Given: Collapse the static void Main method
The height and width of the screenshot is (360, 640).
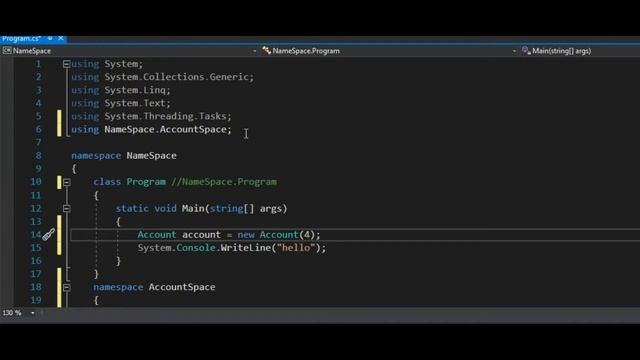Looking at the screenshot, I should [x=67, y=209].
